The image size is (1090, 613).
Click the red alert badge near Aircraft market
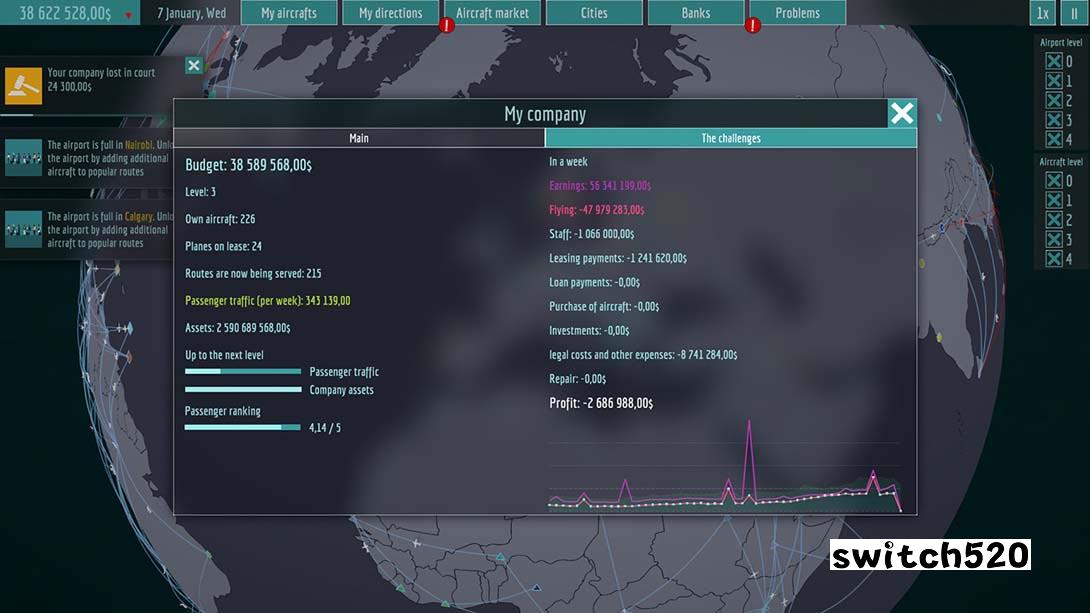[446, 26]
